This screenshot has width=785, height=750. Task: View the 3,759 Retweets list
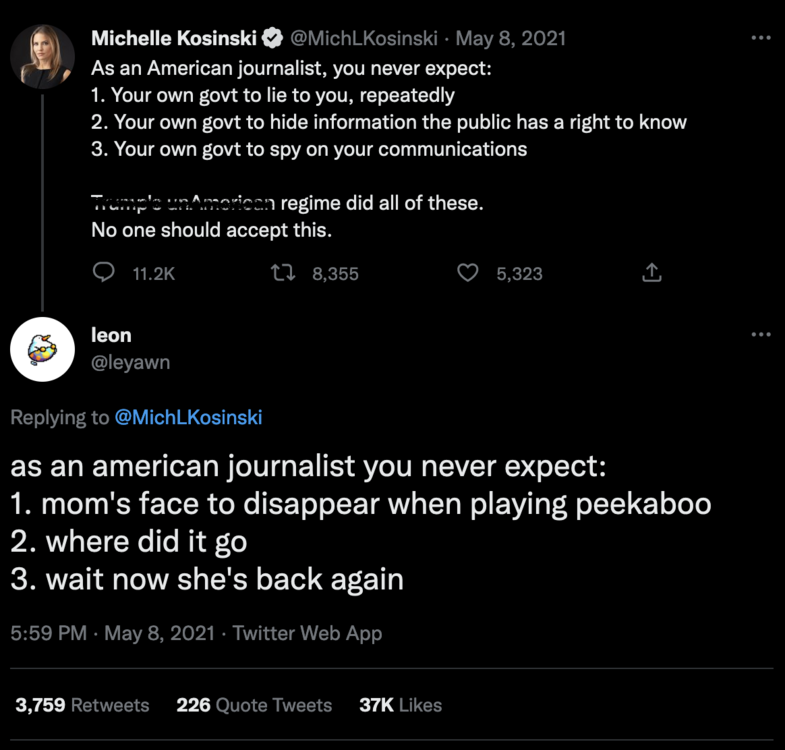coord(82,705)
